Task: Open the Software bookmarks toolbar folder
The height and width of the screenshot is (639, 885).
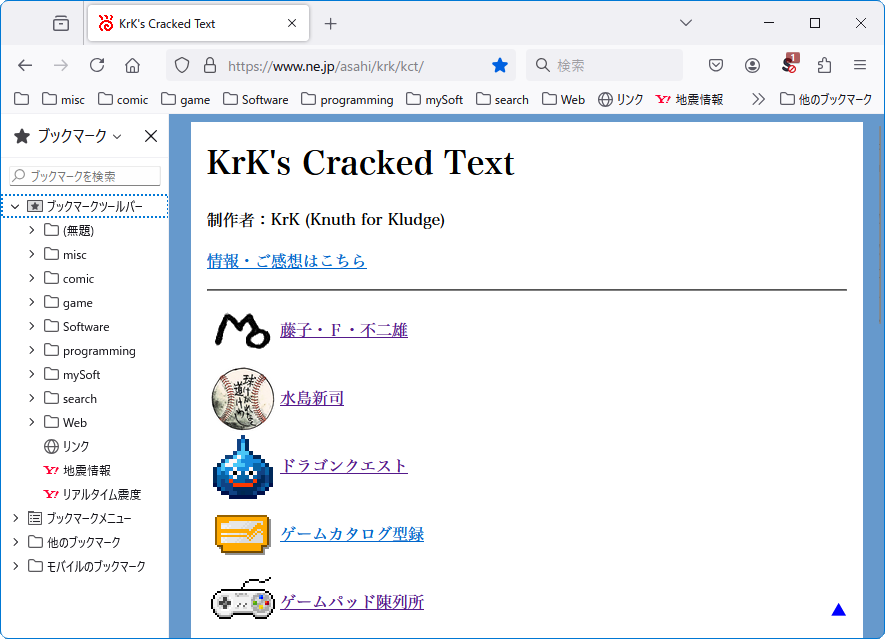Action: click(255, 99)
